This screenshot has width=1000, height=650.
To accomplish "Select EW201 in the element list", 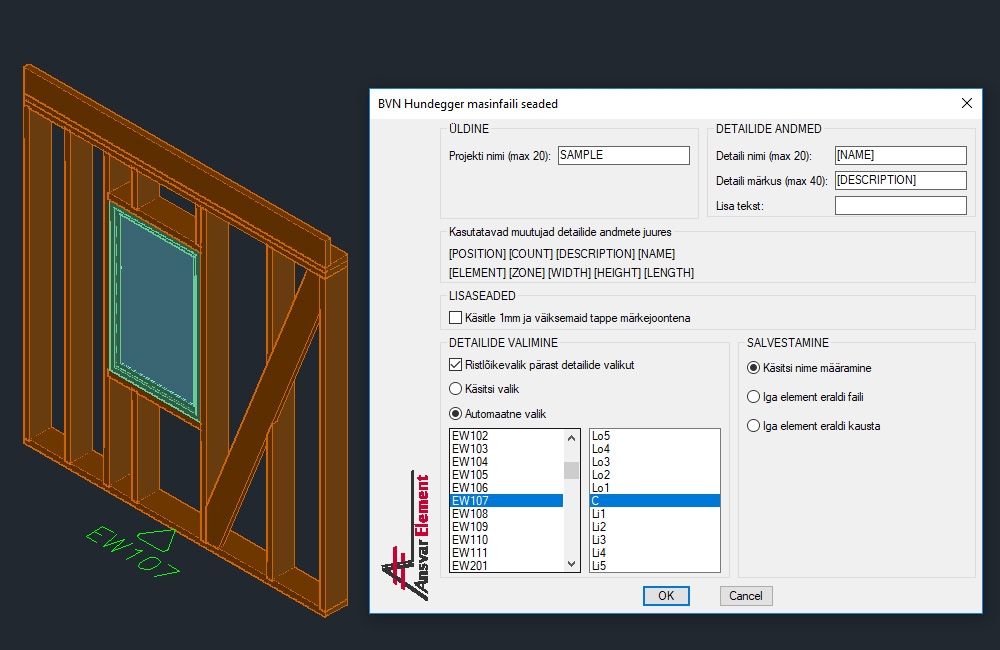I will pyautogui.click(x=506, y=565).
